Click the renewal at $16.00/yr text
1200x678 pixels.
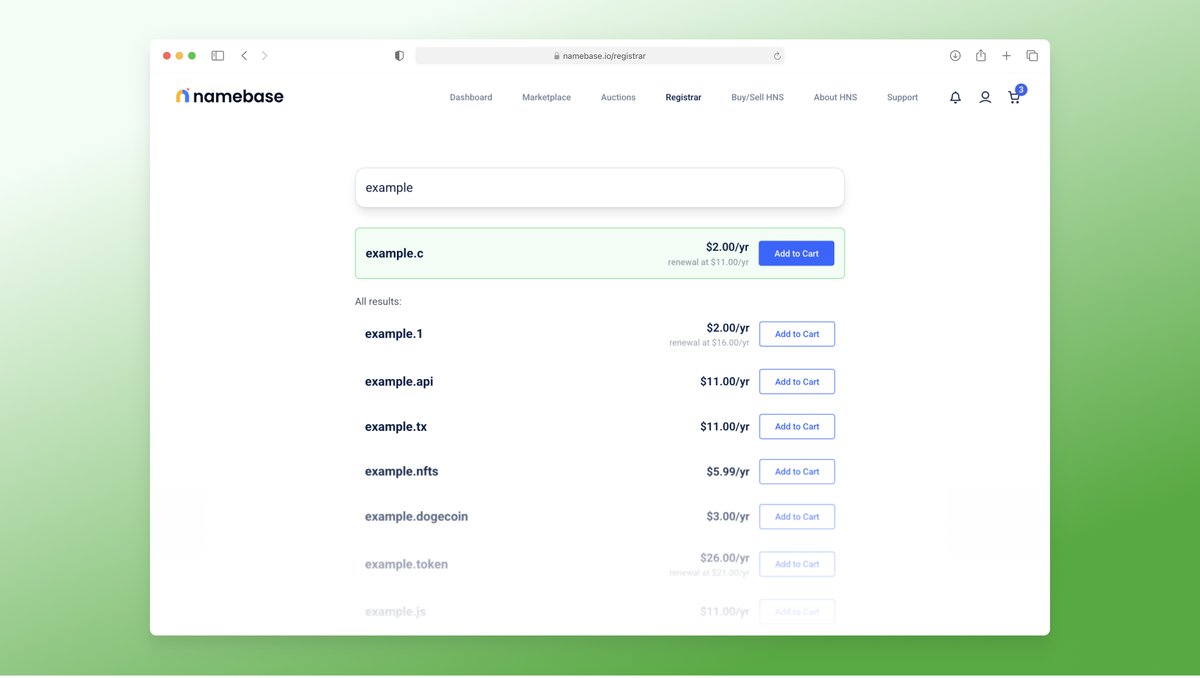pos(709,342)
